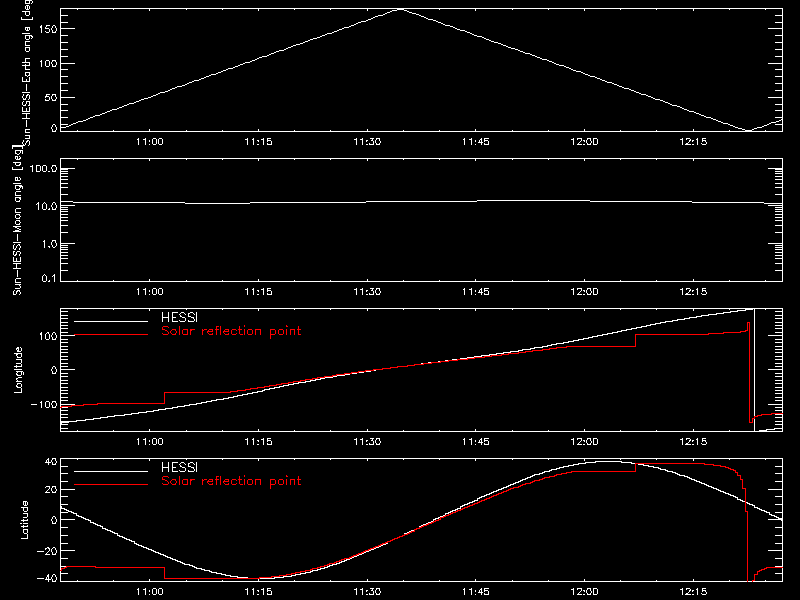Viewport: 800px width, 600px height.
Task: Click 11:00 tick under Latitude plot
Action: (149, 592)
